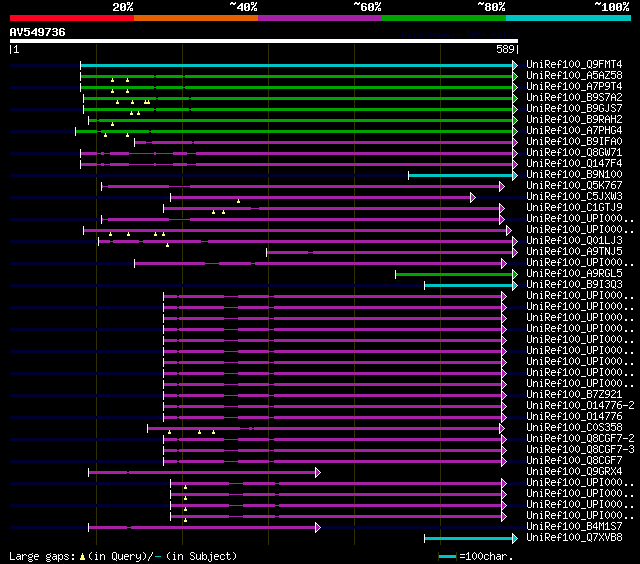Click the purple ~60% color segment

coord(320,18)
